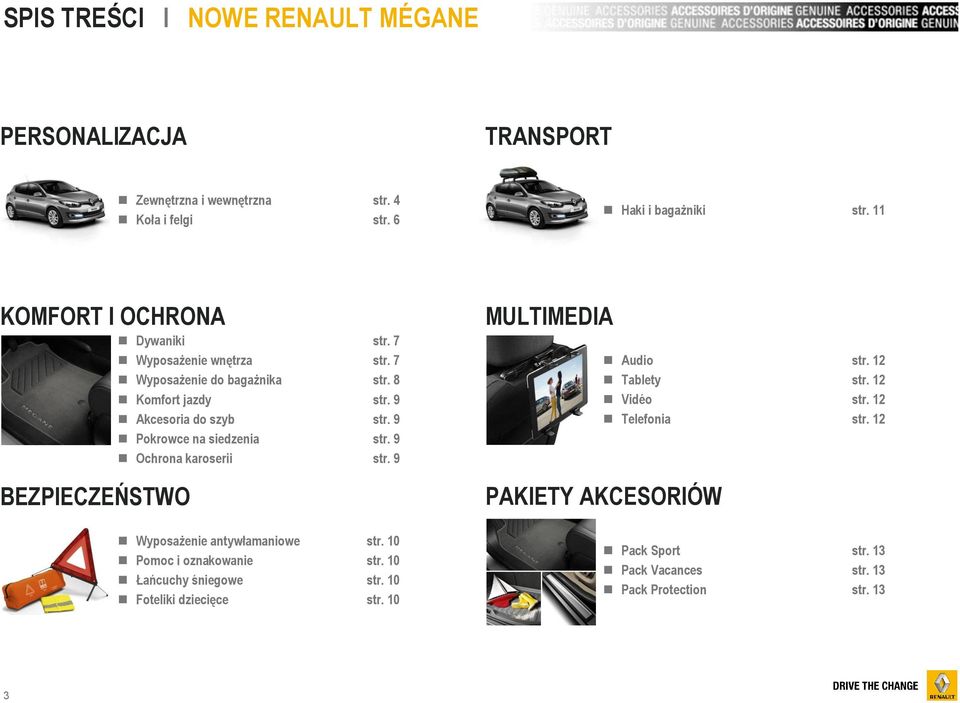Click page number str. 4
Viewport: 960px width, 703px height.
click(386, 200)
